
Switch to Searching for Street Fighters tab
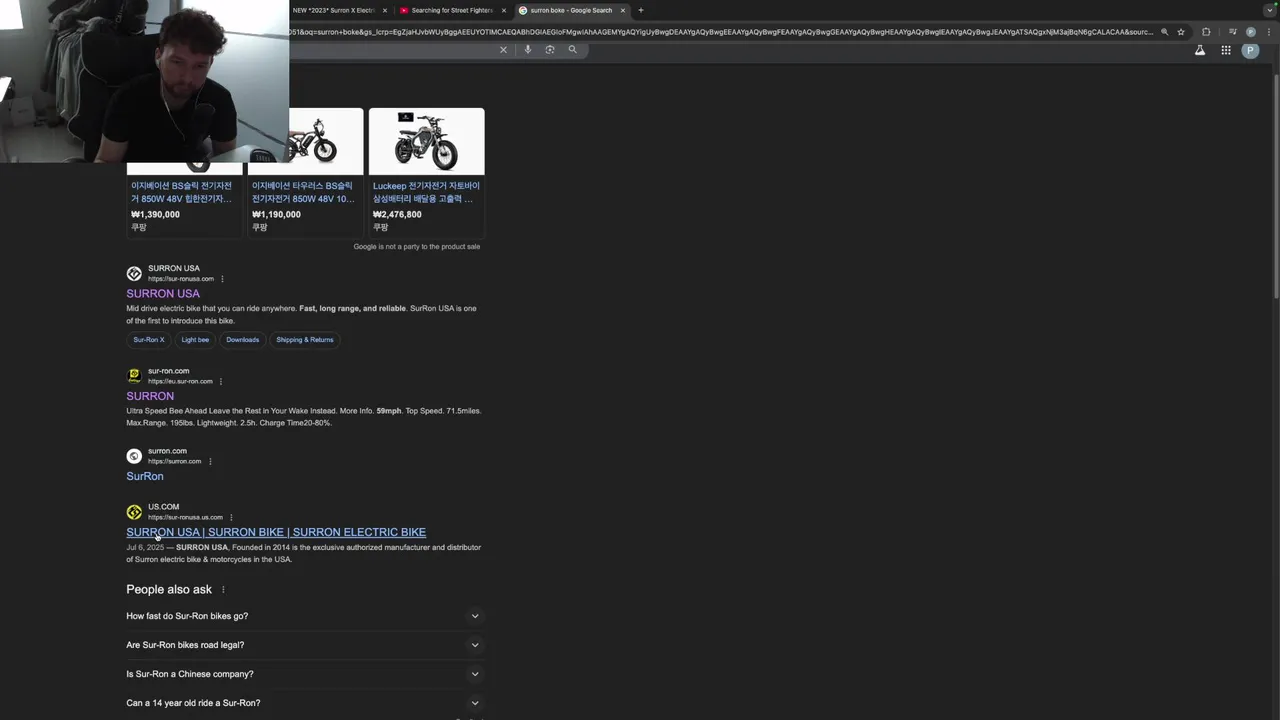(452, 10)
